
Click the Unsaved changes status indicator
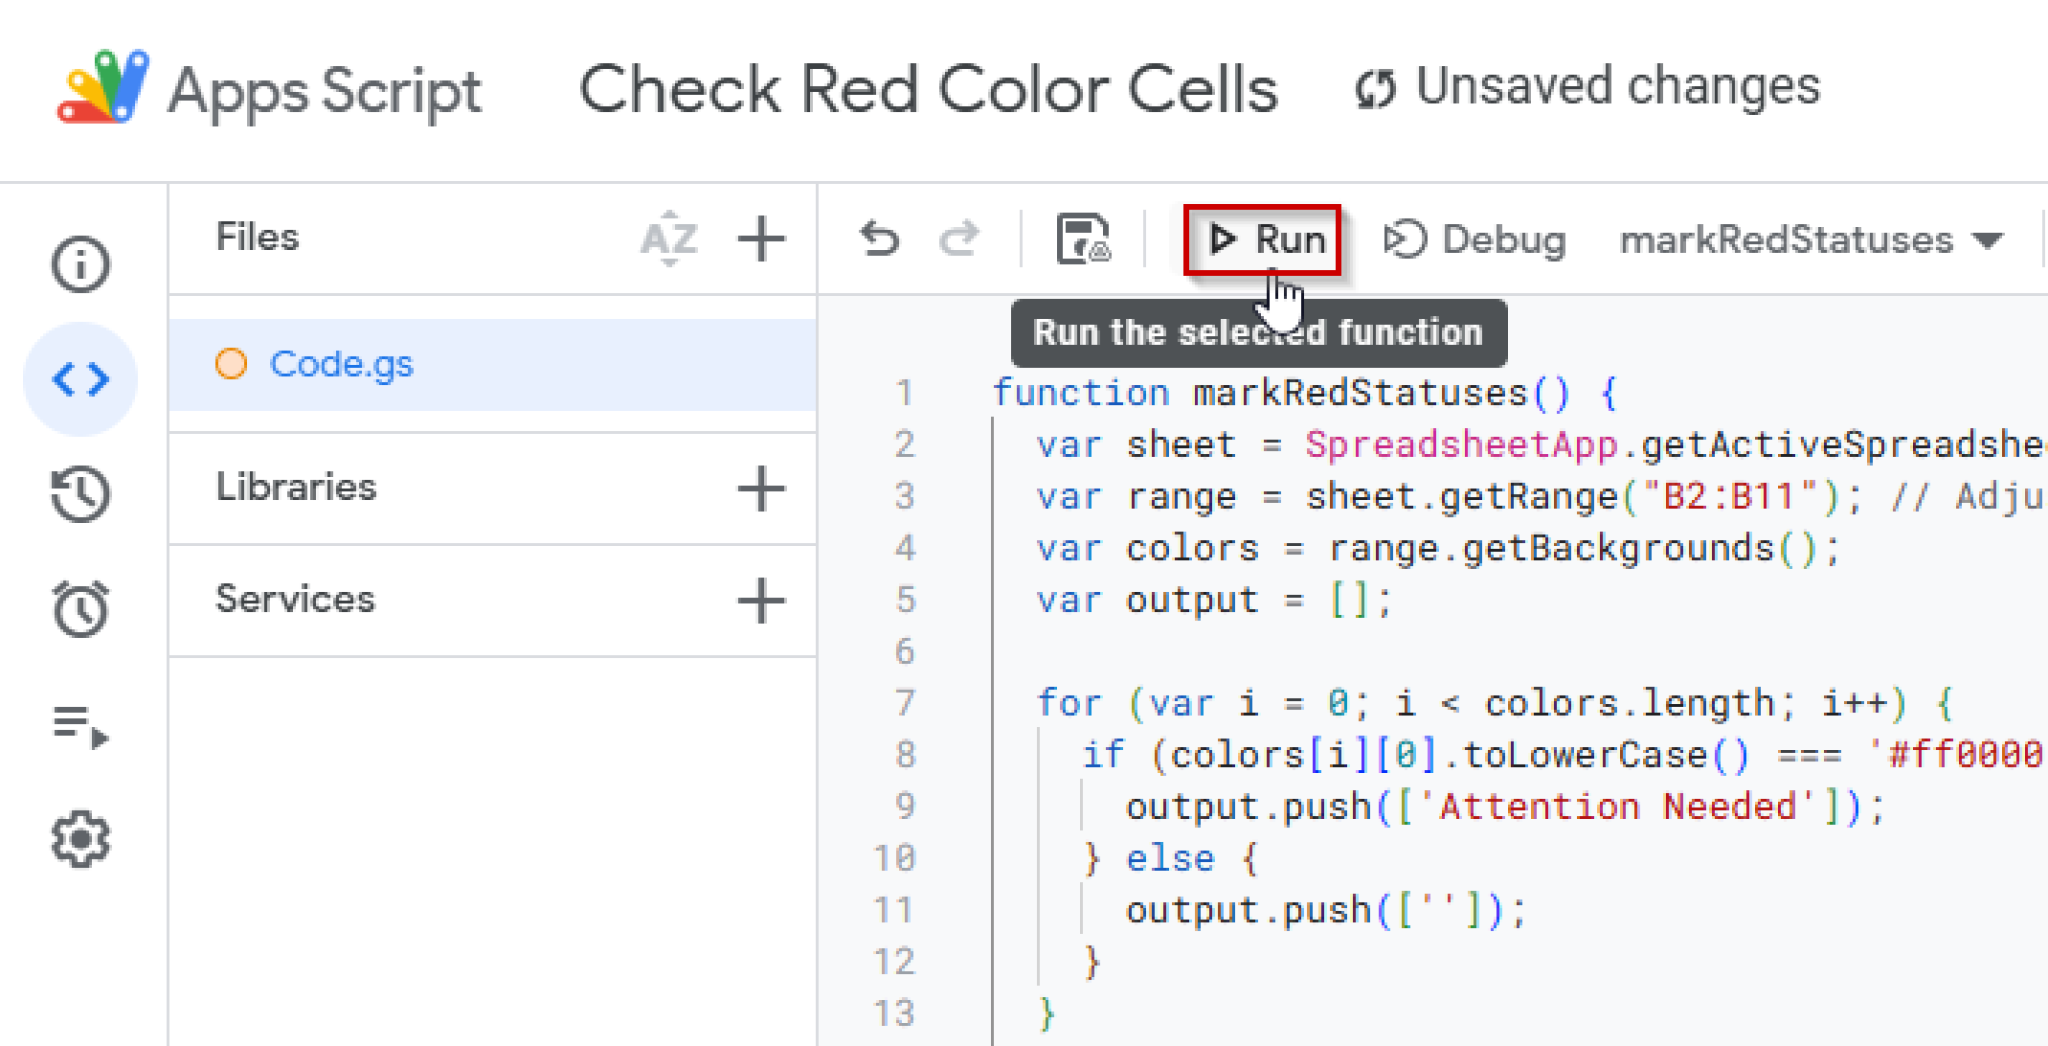(1590, 85)
